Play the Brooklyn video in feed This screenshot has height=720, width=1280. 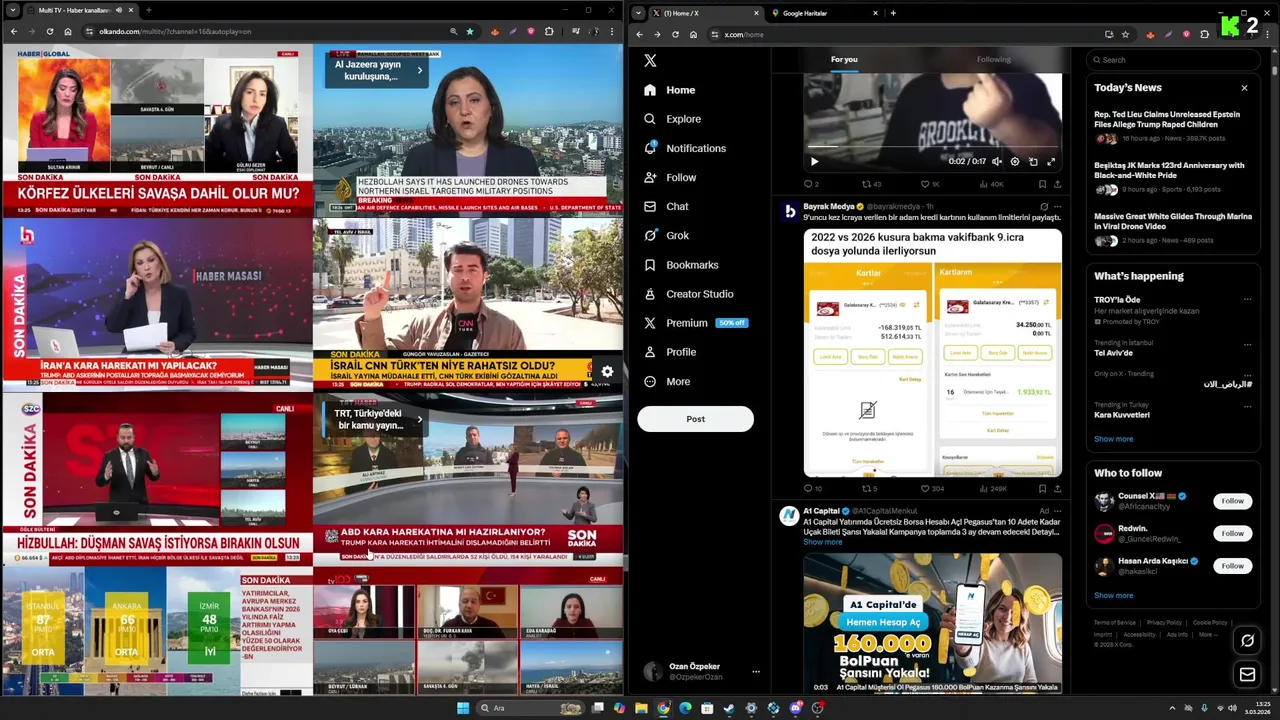point(814,161)
